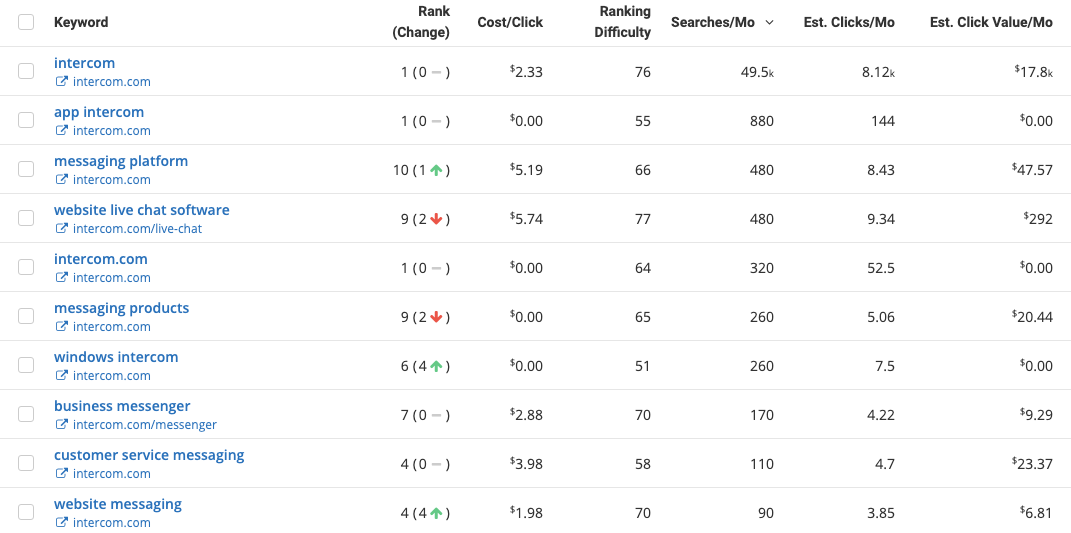Click green up arrow in windows intercom row
1071x533 pixels.
pos(436,366)
